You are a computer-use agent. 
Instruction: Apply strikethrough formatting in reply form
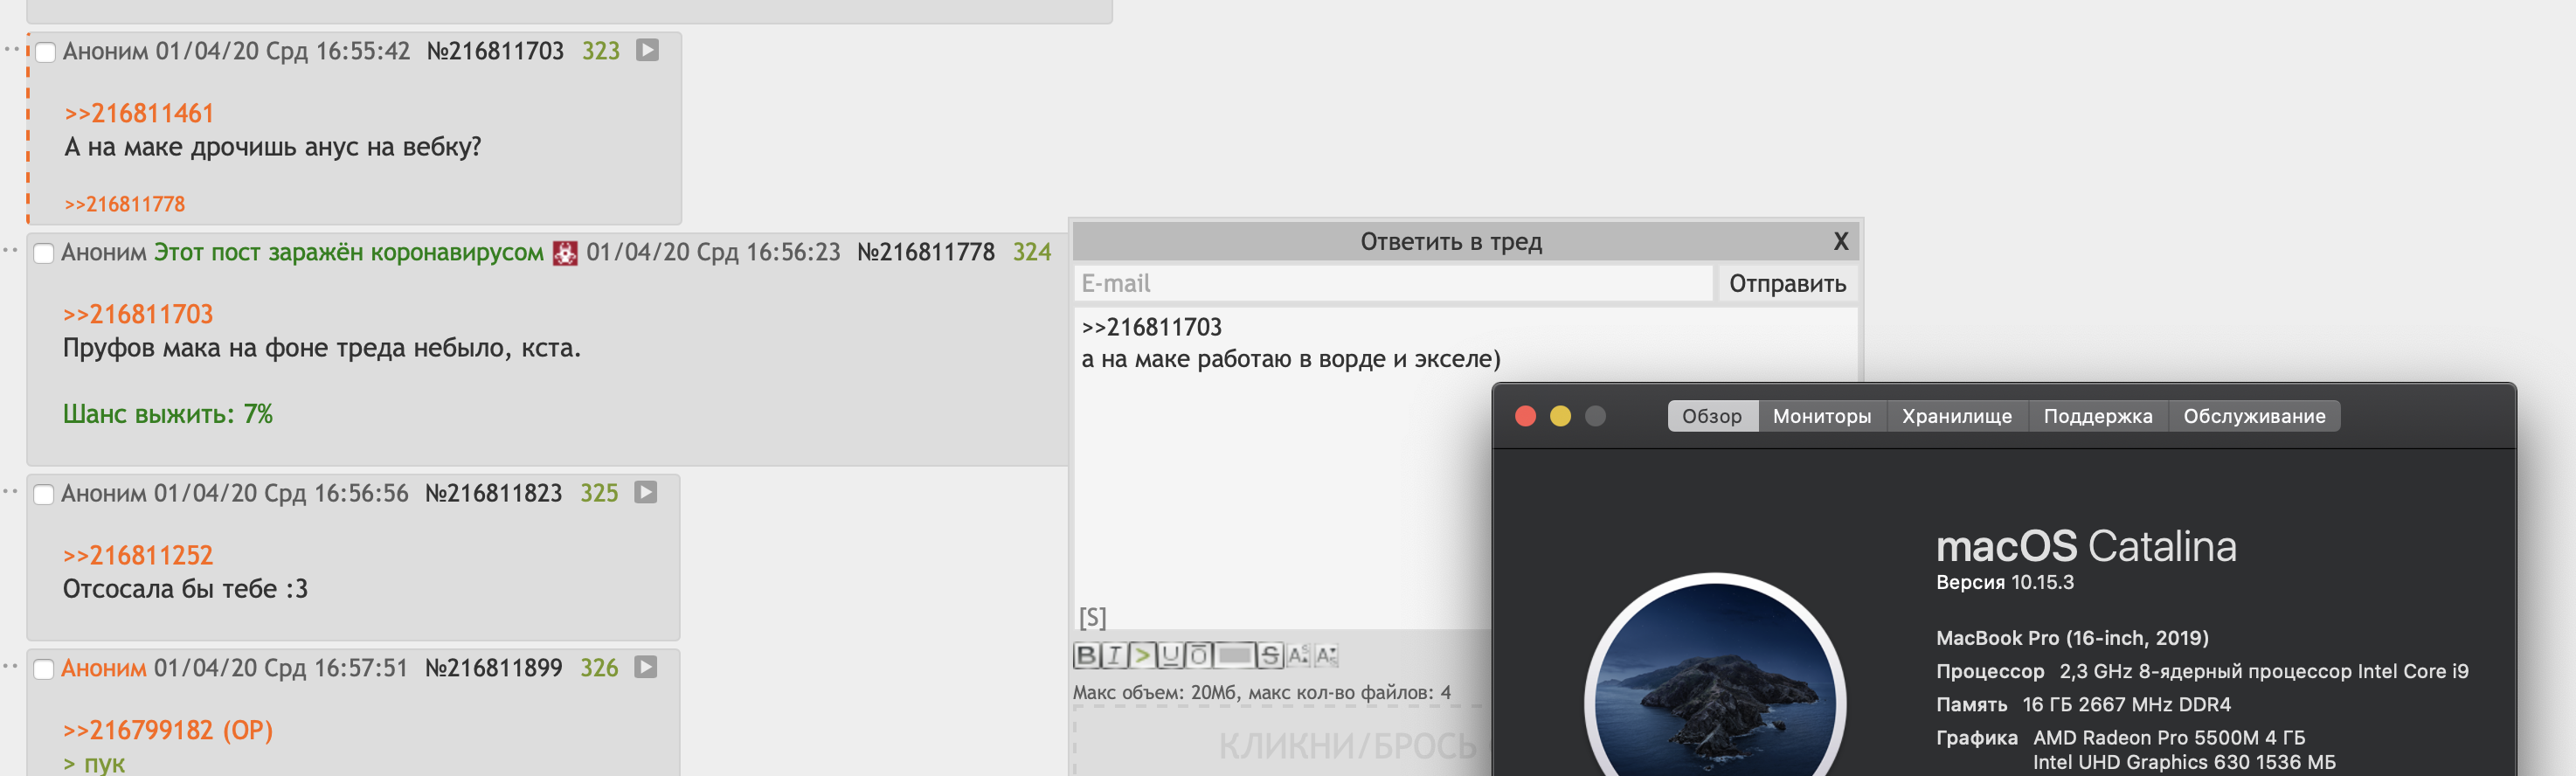[1271, 656]
